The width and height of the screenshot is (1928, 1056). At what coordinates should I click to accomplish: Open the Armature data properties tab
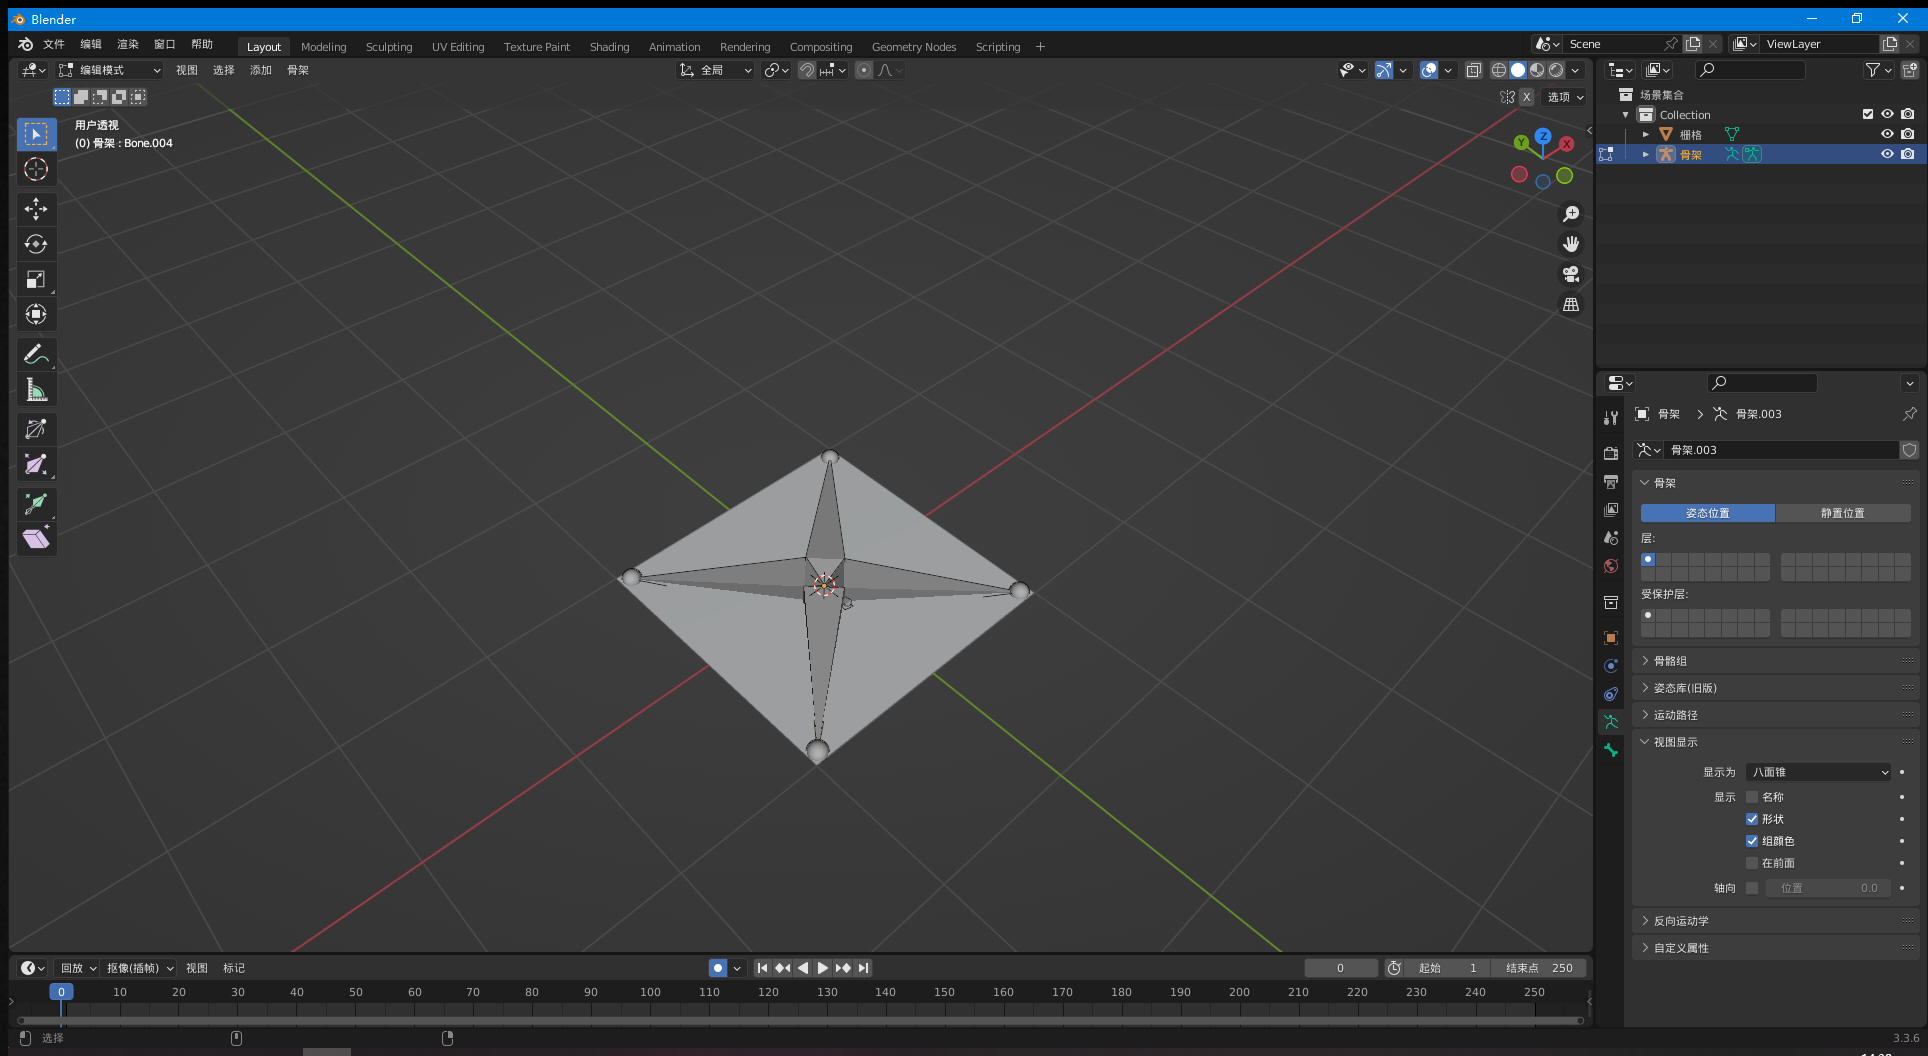tap(1610, 722)
